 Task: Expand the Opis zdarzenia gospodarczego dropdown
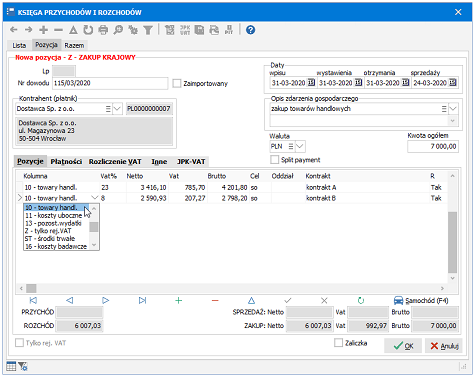click(453, 109)
